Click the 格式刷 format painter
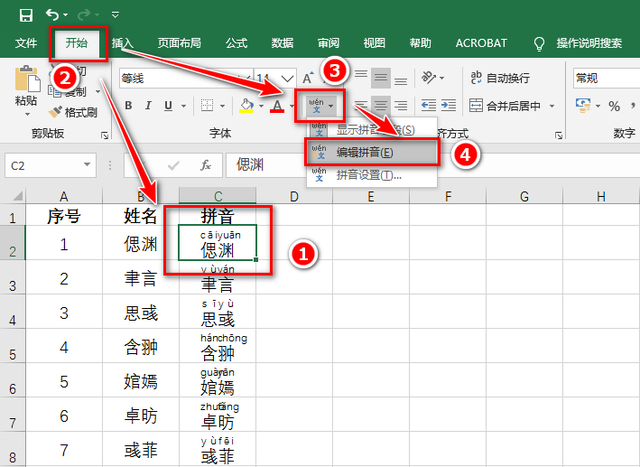640x467 pixels. click(73, 112)
